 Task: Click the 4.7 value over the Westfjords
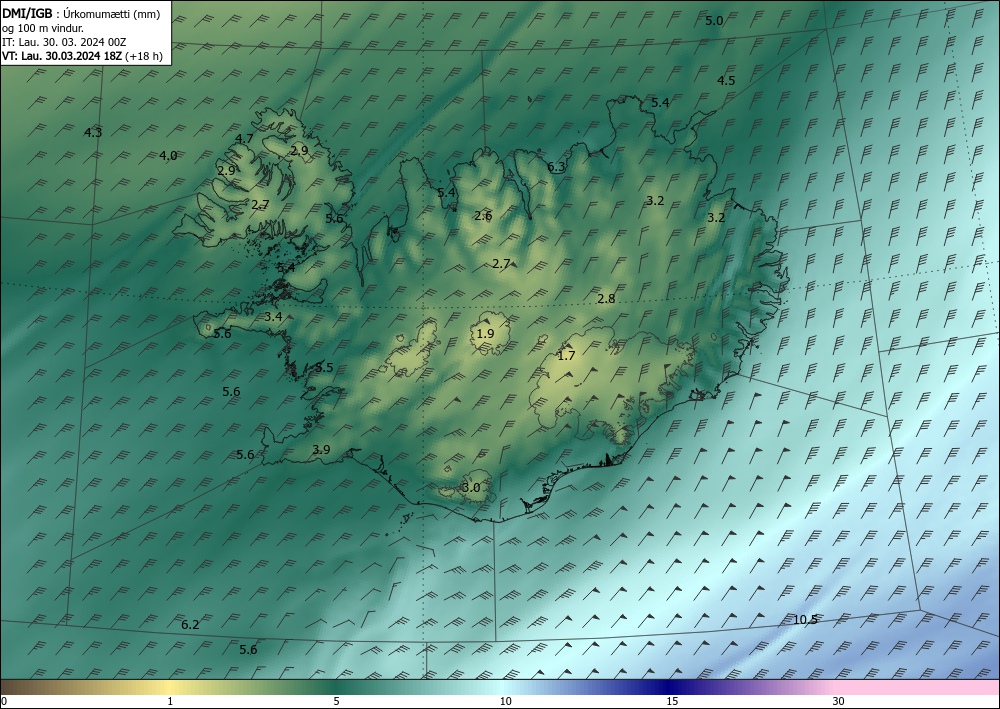click(244, 138)
